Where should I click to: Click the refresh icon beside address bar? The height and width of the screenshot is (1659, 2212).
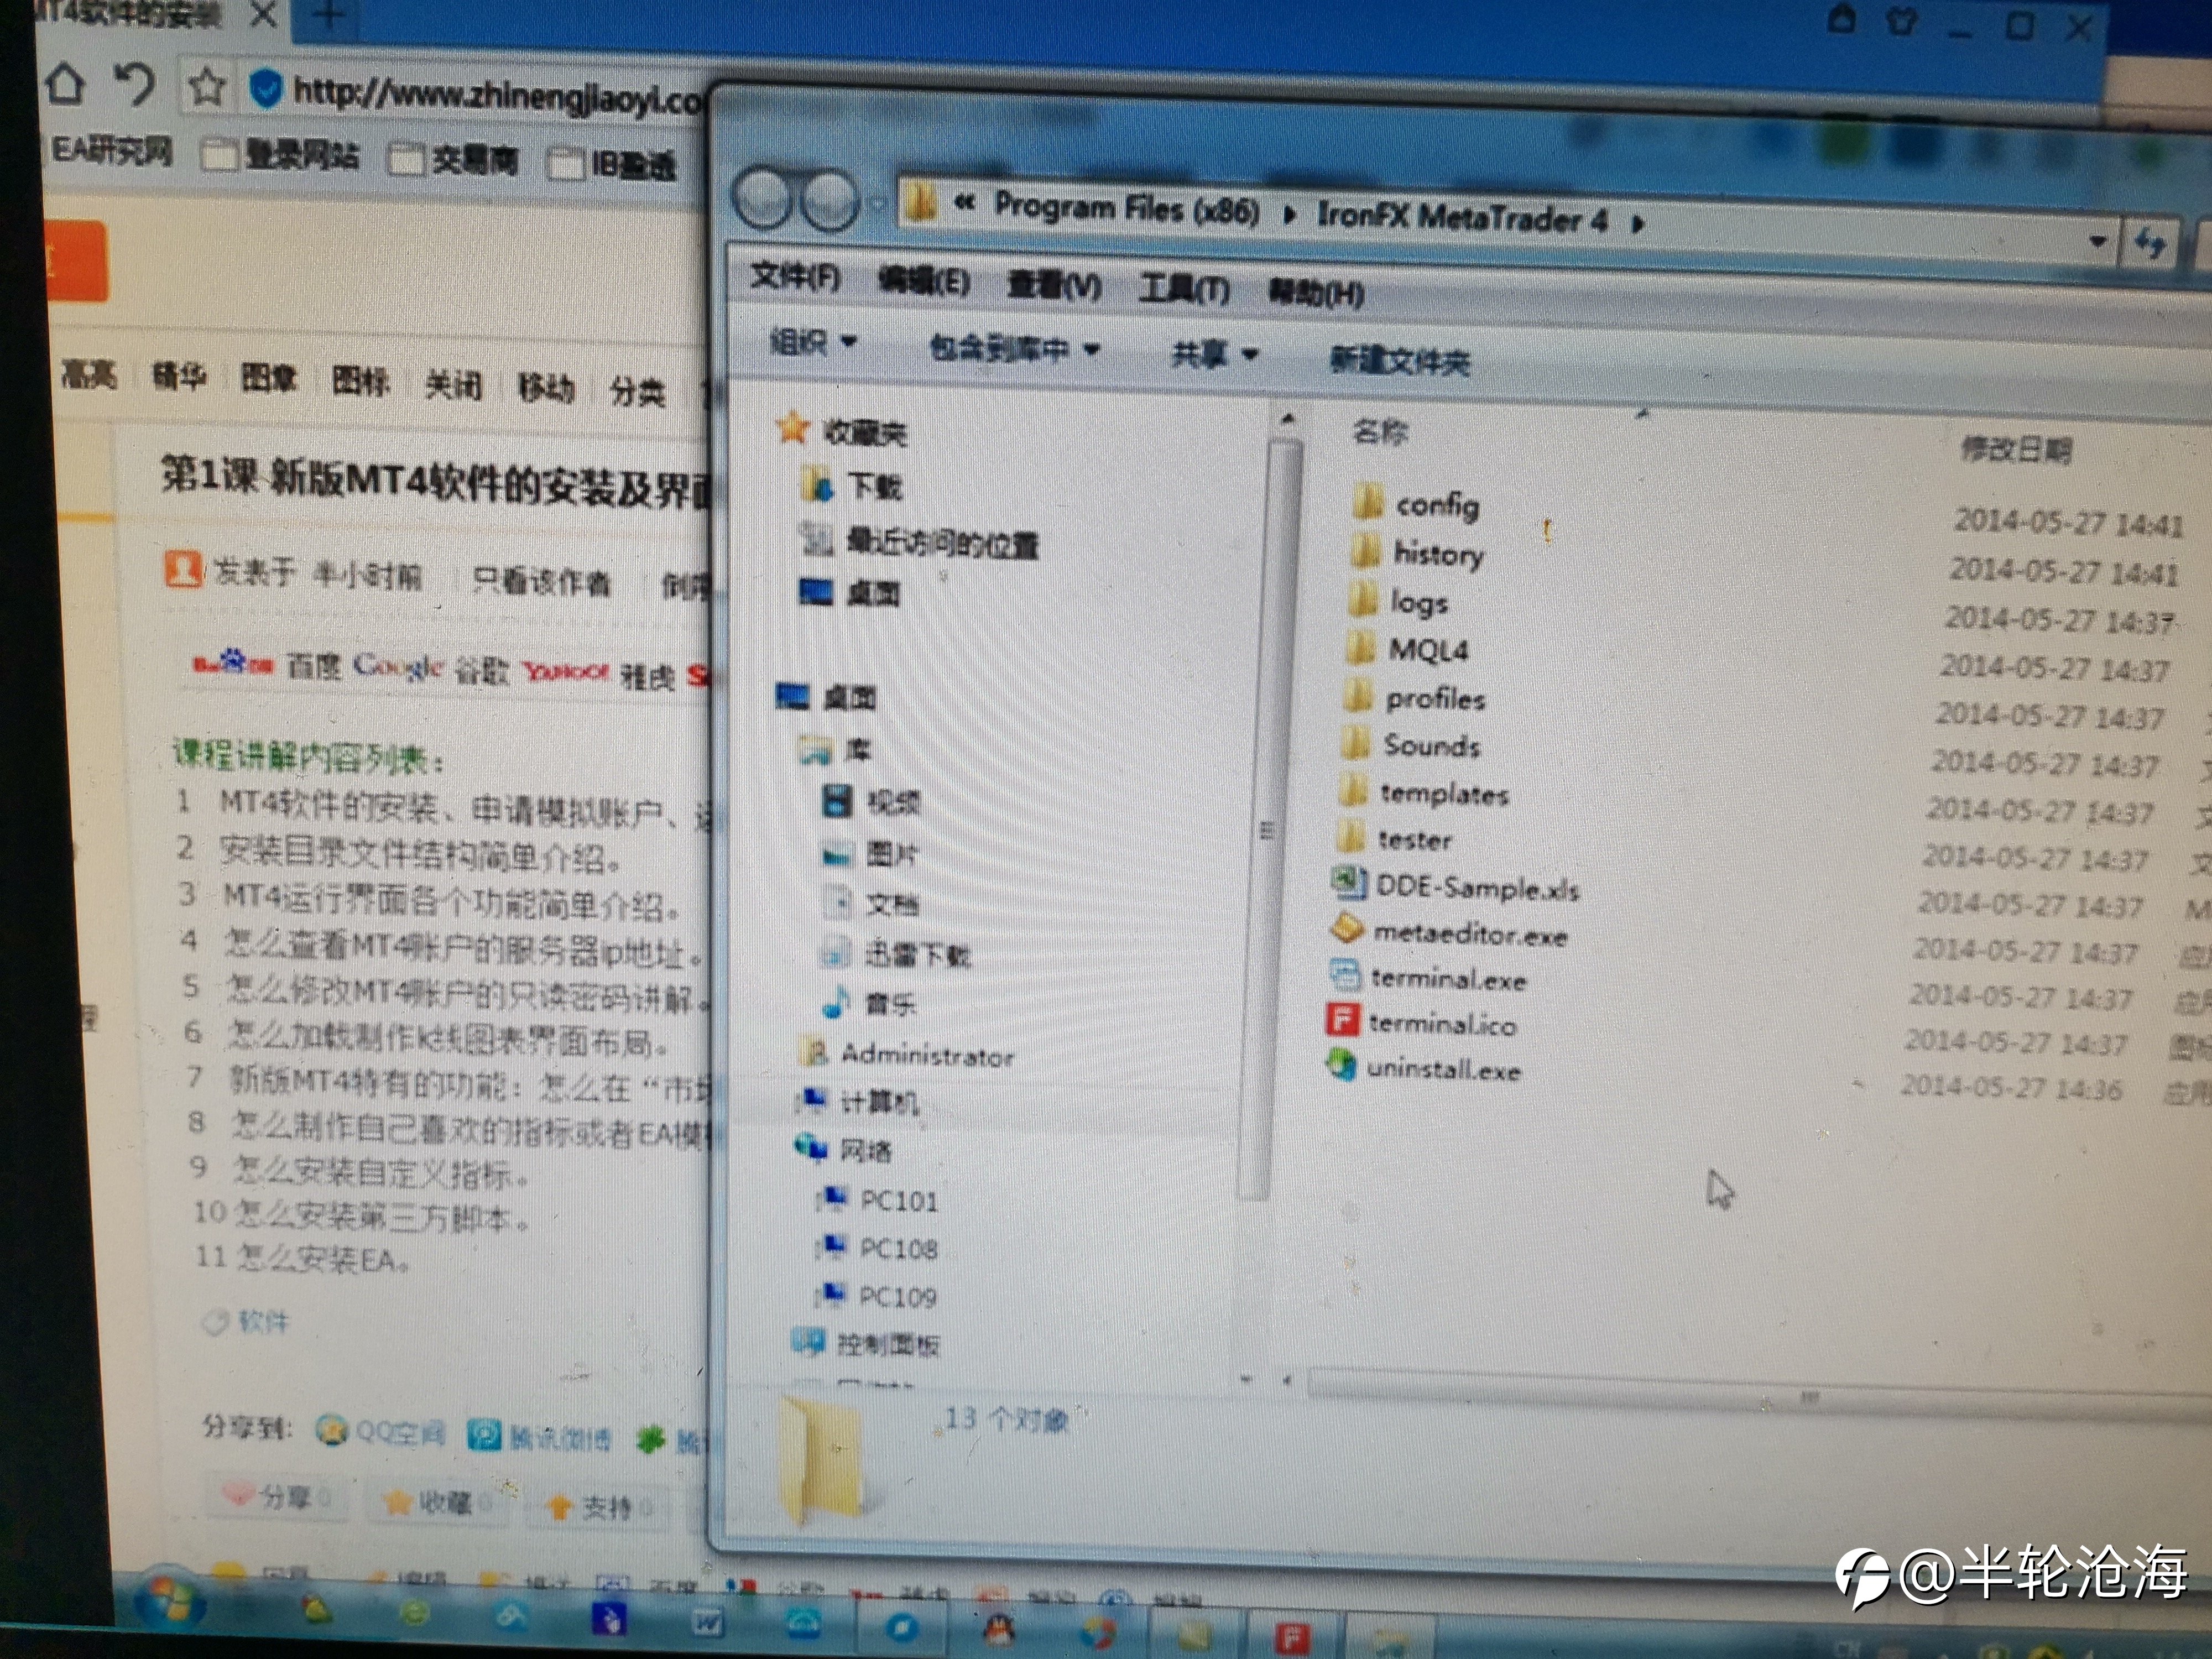(2150, 243)
